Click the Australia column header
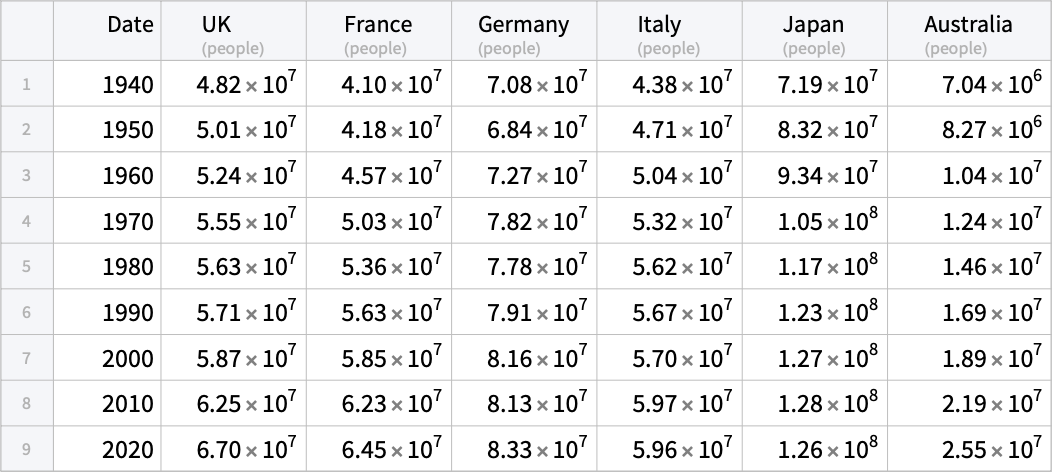The image size is (1053, 473). pos(969,31)
